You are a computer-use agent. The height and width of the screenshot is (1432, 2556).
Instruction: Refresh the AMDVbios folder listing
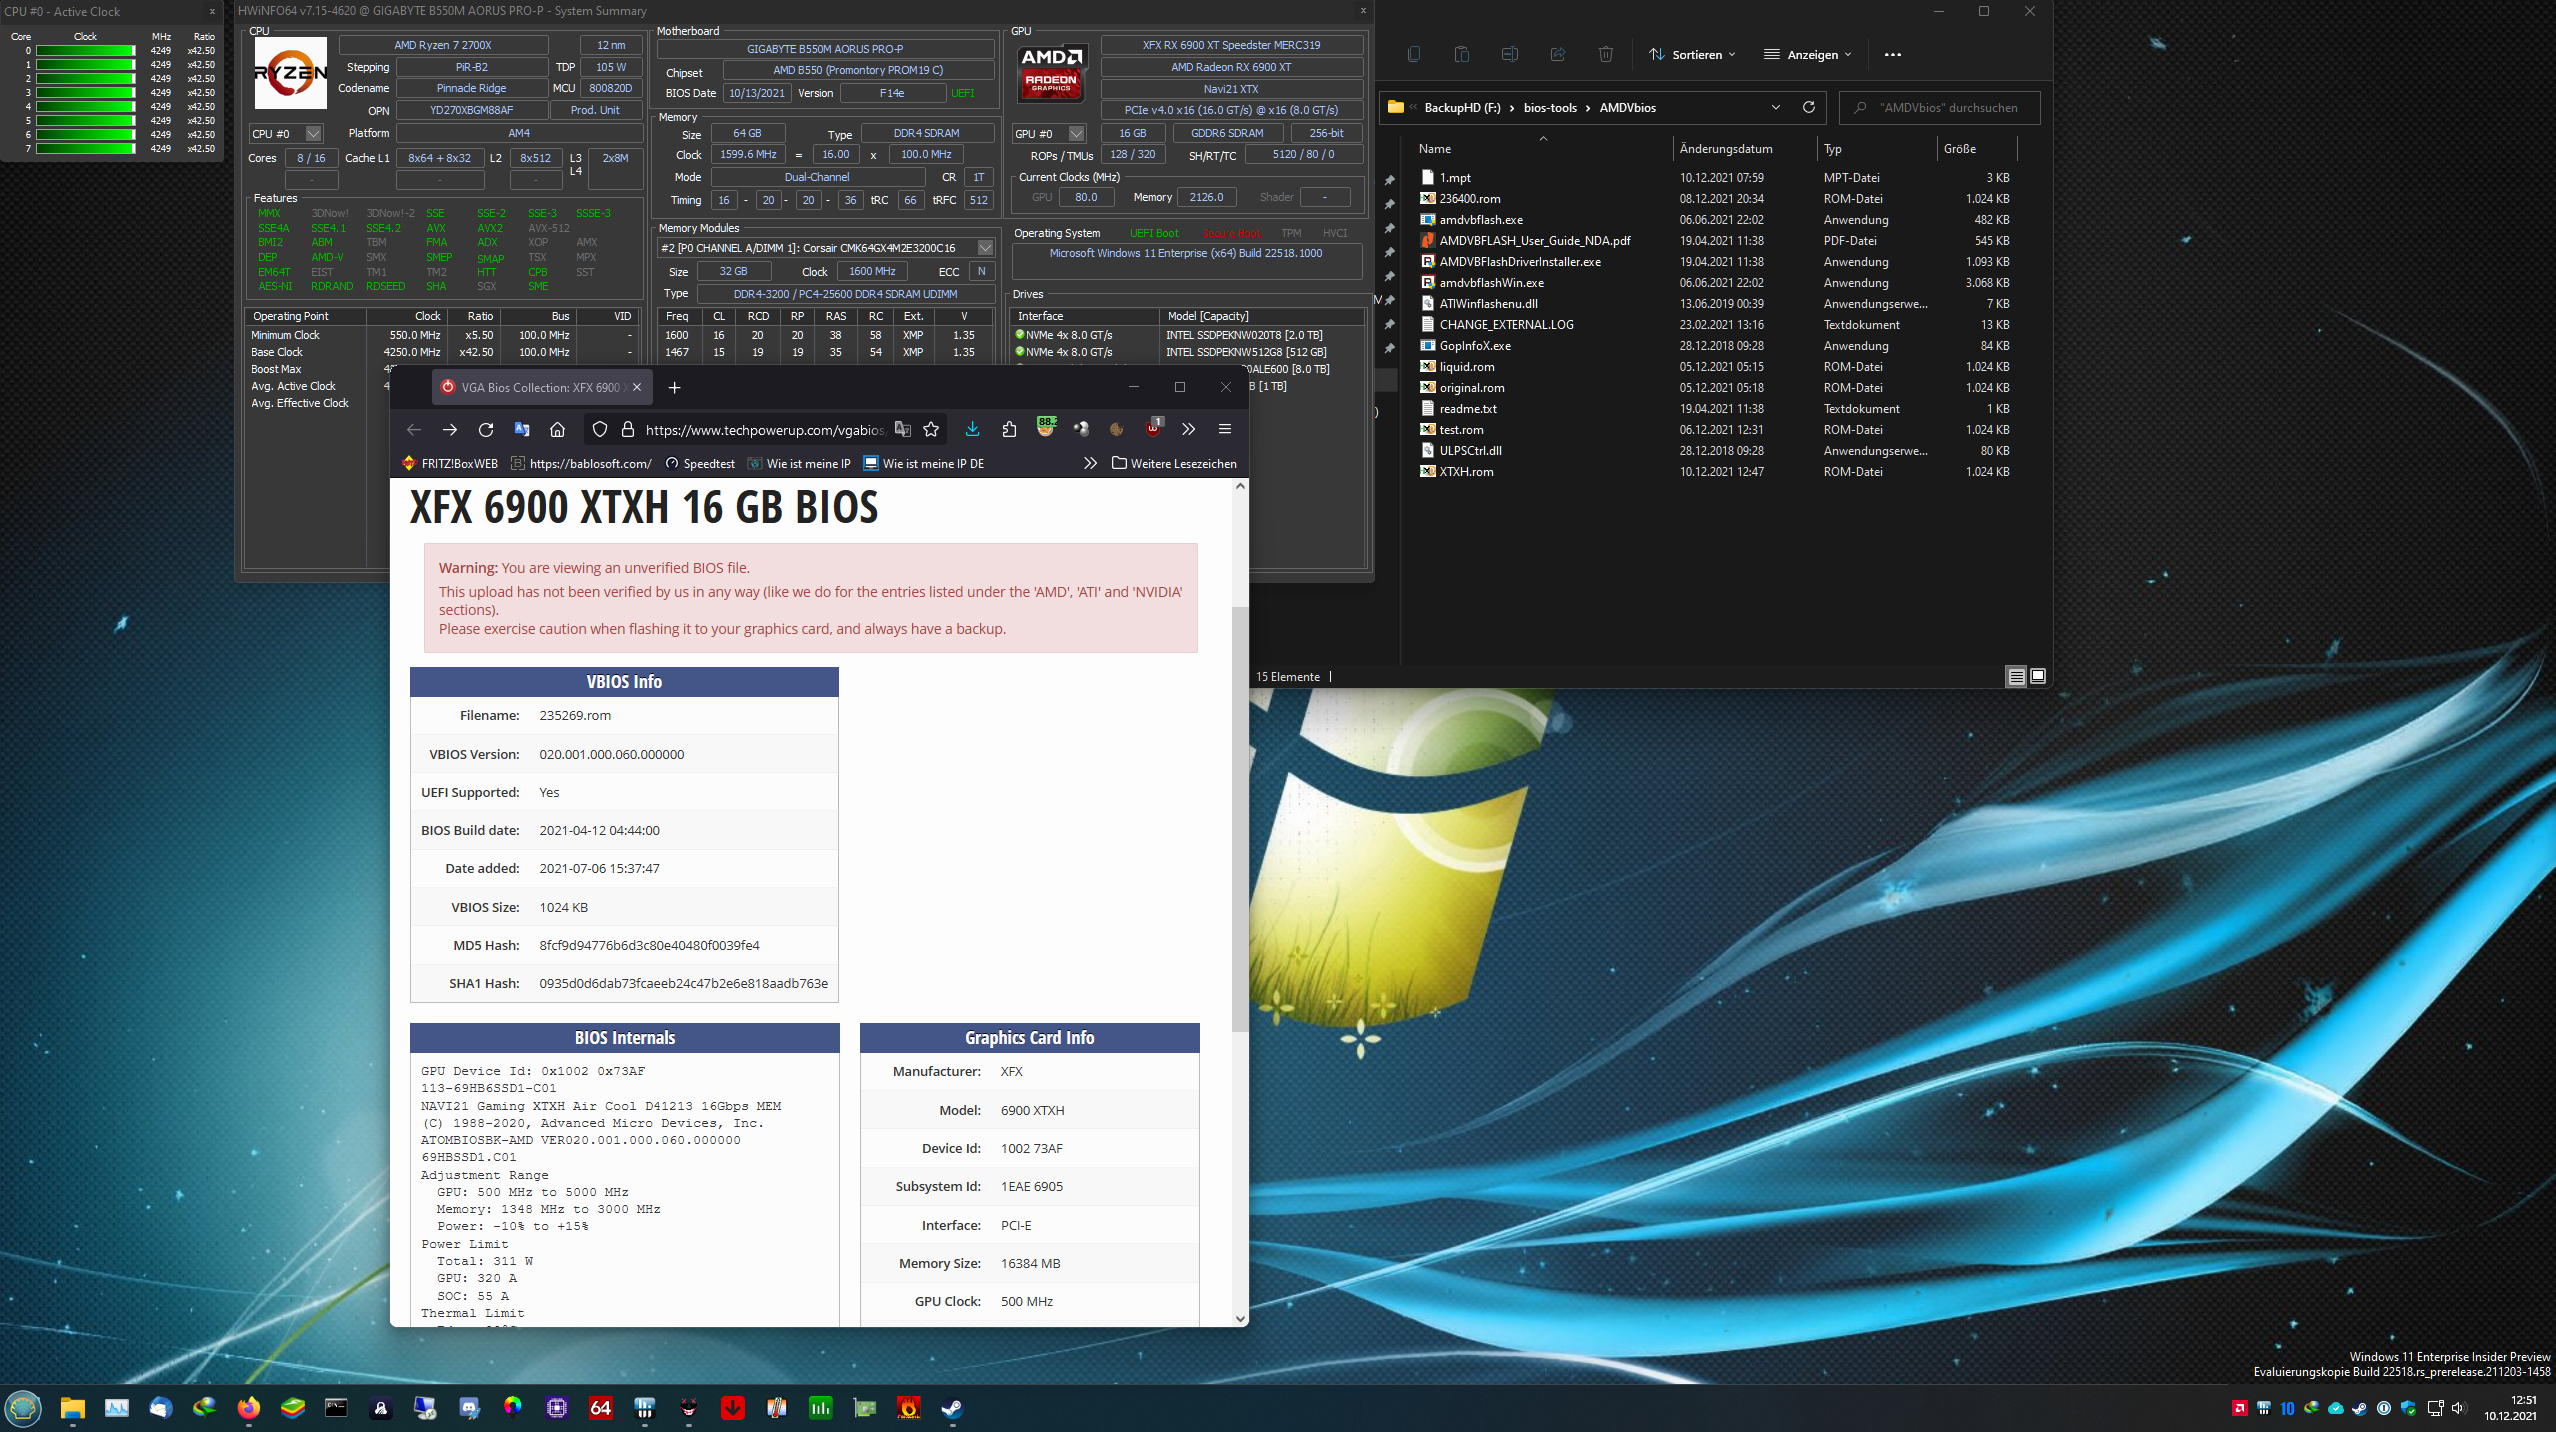tap(1808, 107)
